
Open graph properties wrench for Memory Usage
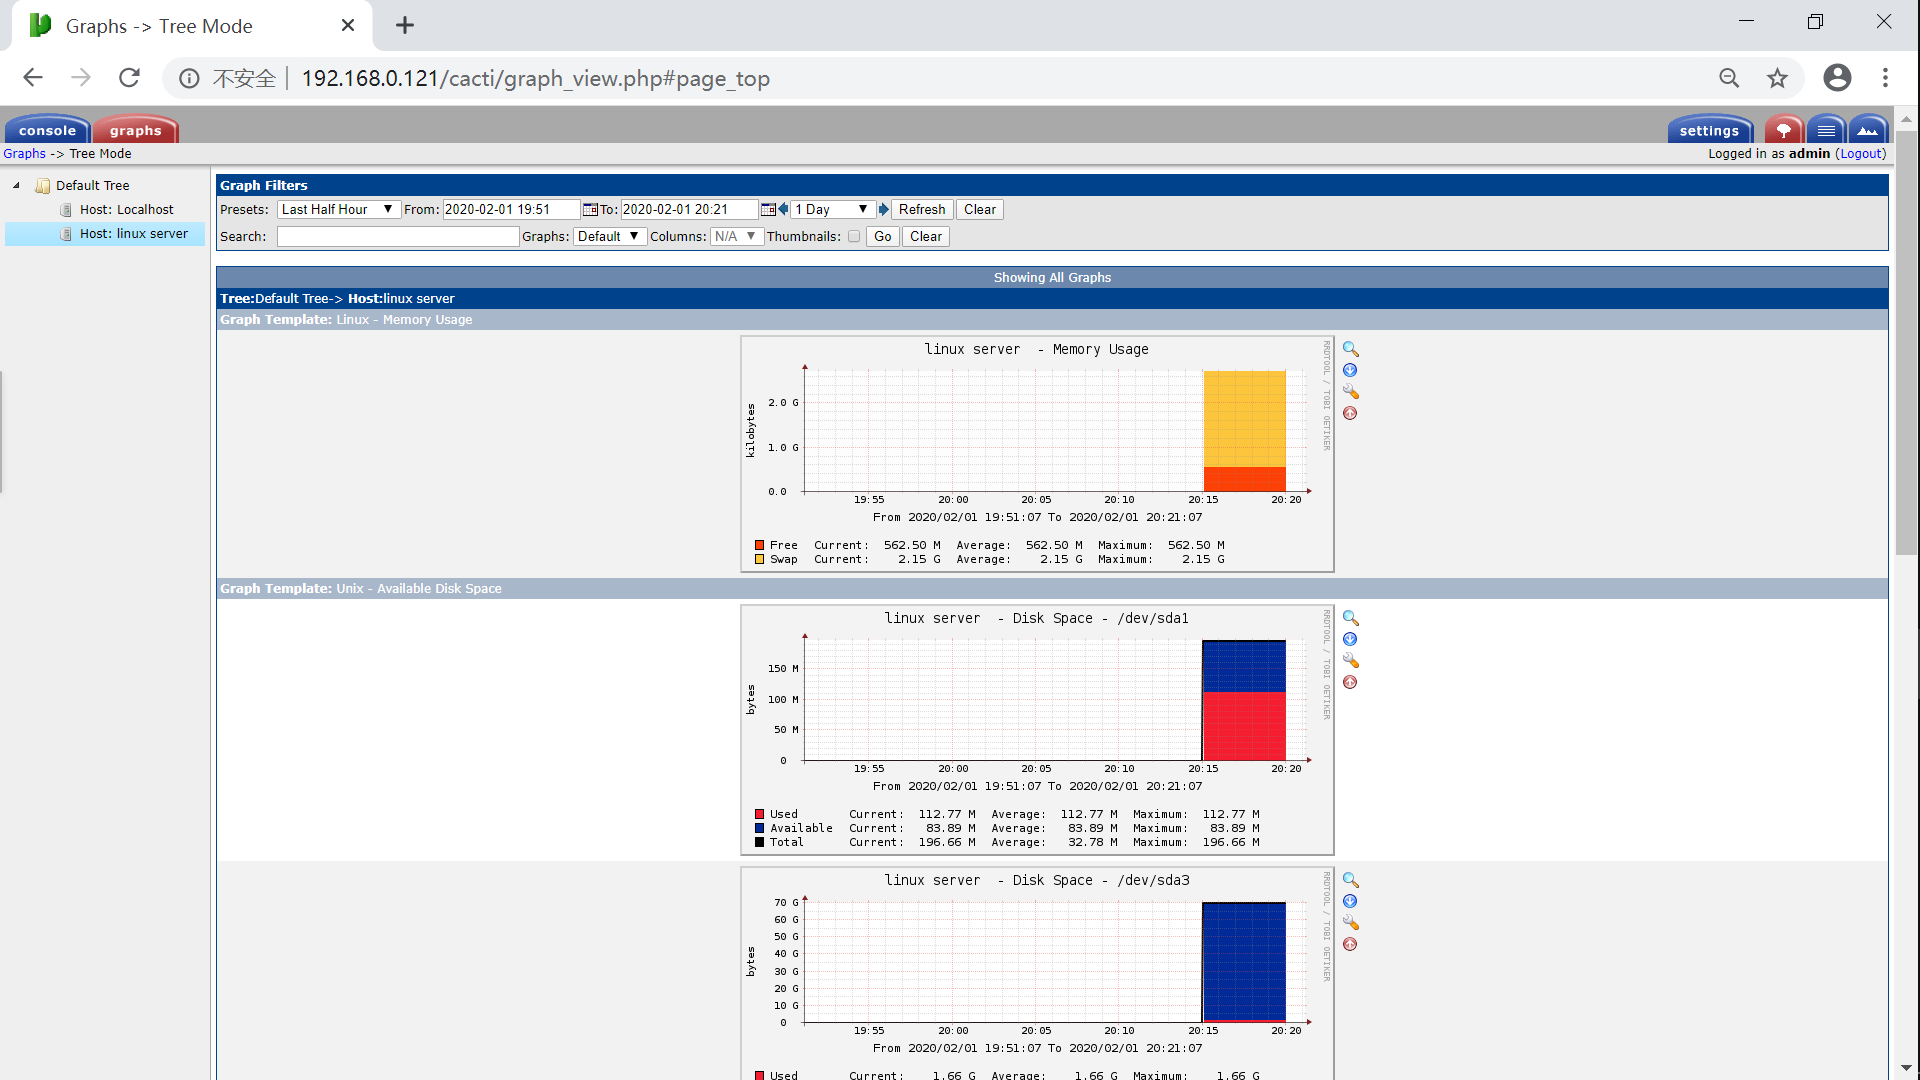point(1350,391)
